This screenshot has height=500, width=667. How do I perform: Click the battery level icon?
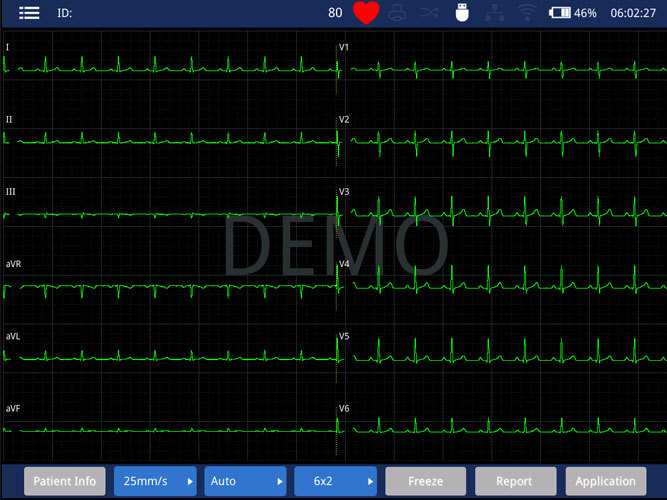(559, 13)
